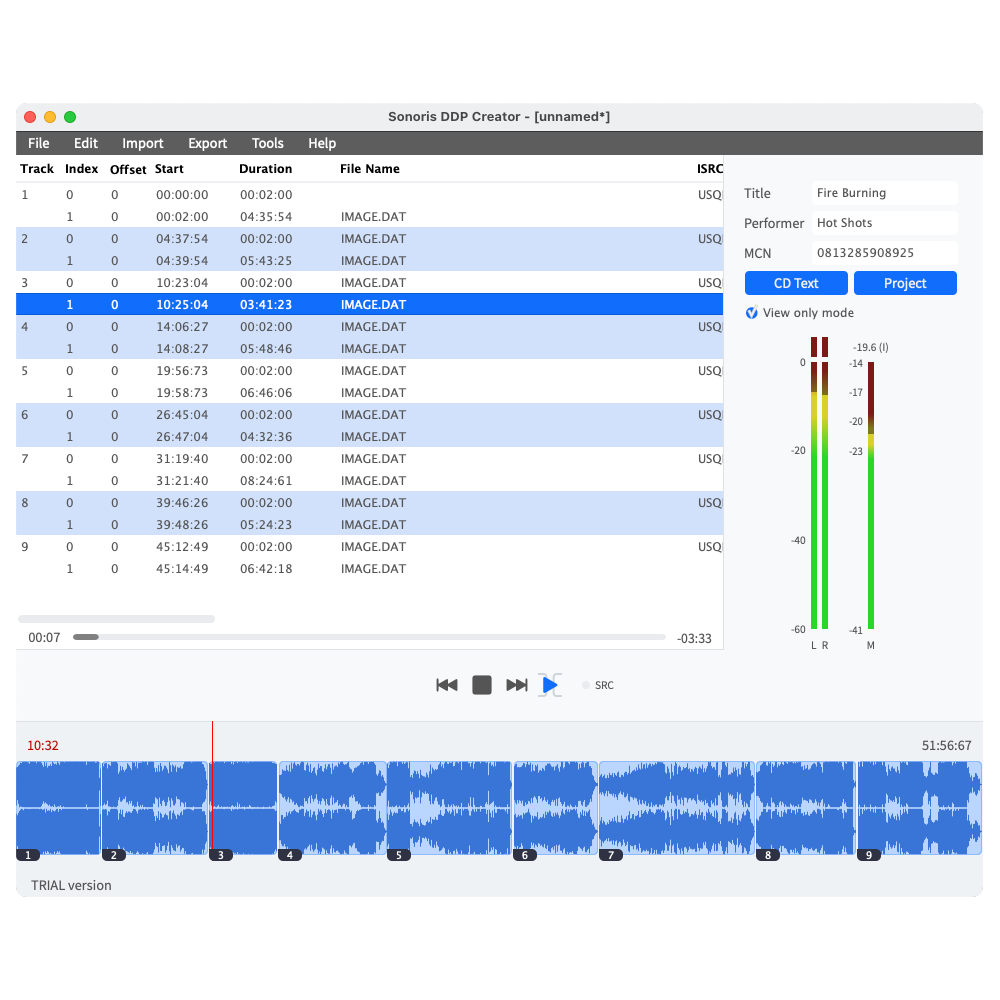The width and height of the screenshot is (1000, 1000).
Task: Disable View only mode
Action: click(x=751, y=313)
